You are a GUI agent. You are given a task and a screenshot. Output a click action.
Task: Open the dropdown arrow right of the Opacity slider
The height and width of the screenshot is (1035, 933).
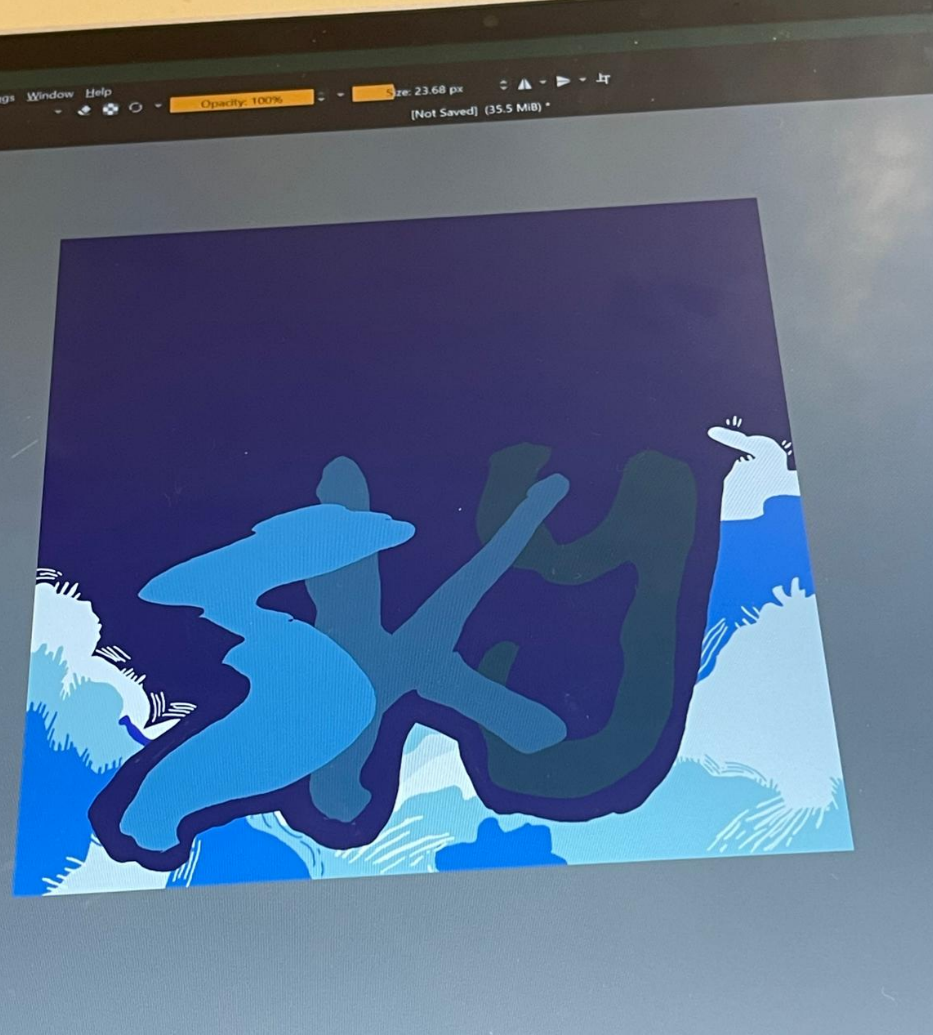(x=340, y=95)
